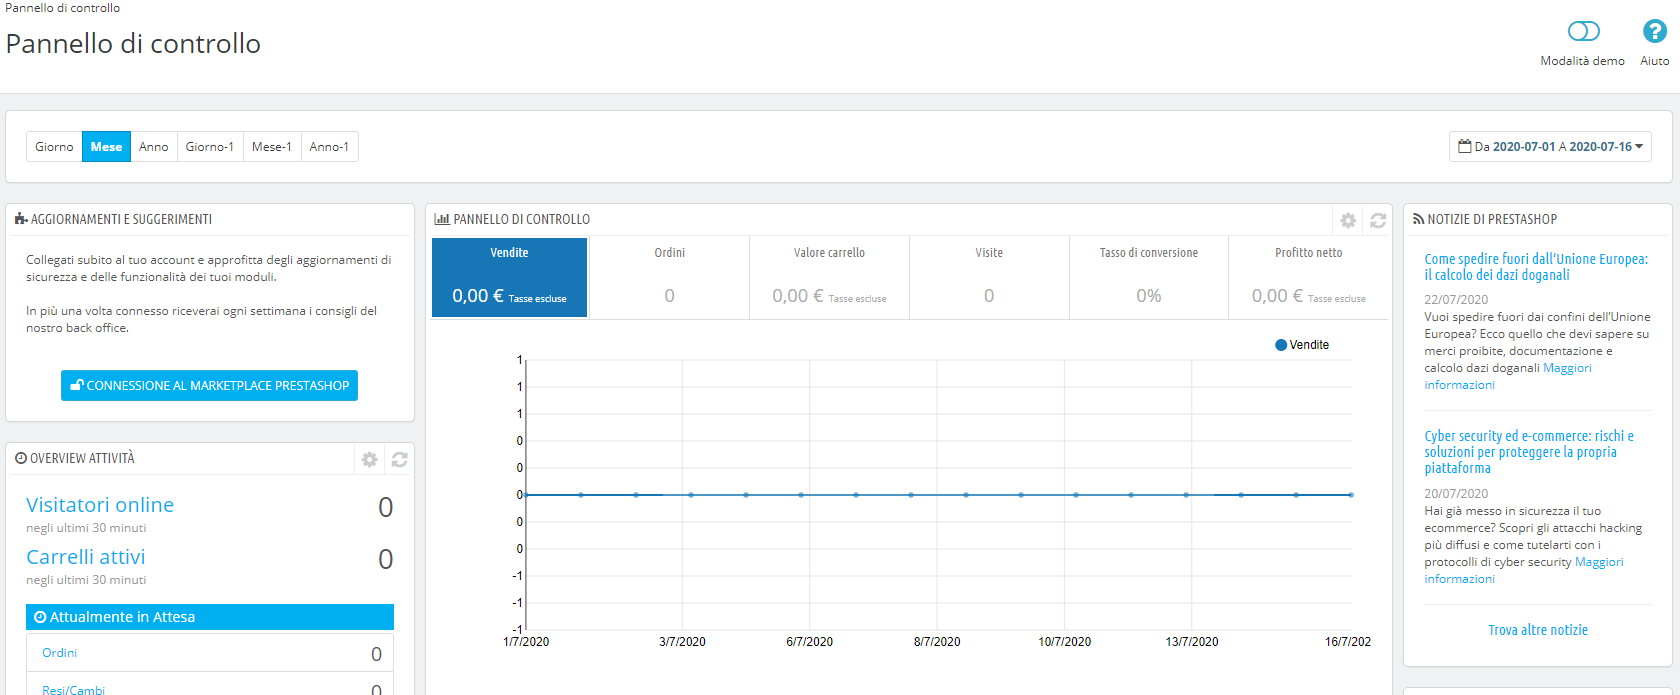Select the Tasso di conversione metric

point(1149,277)
